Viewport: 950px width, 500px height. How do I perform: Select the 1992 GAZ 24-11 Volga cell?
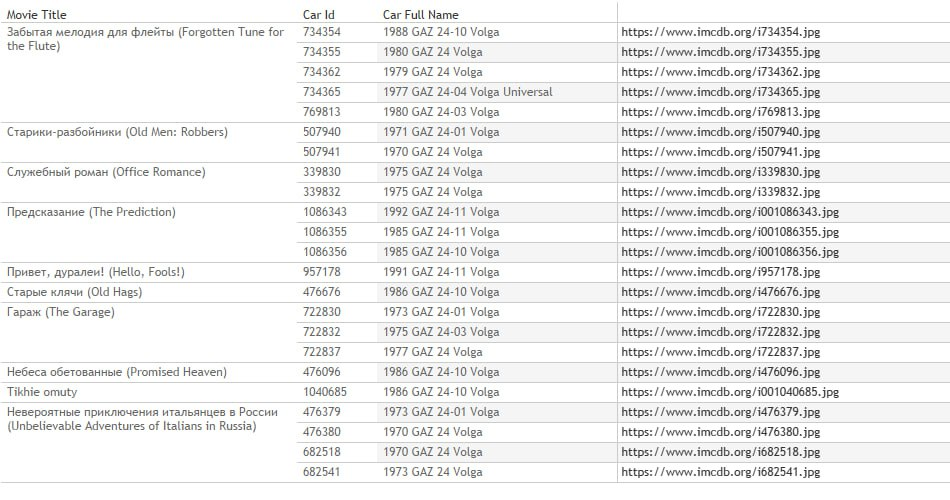[x=441, y=212]
